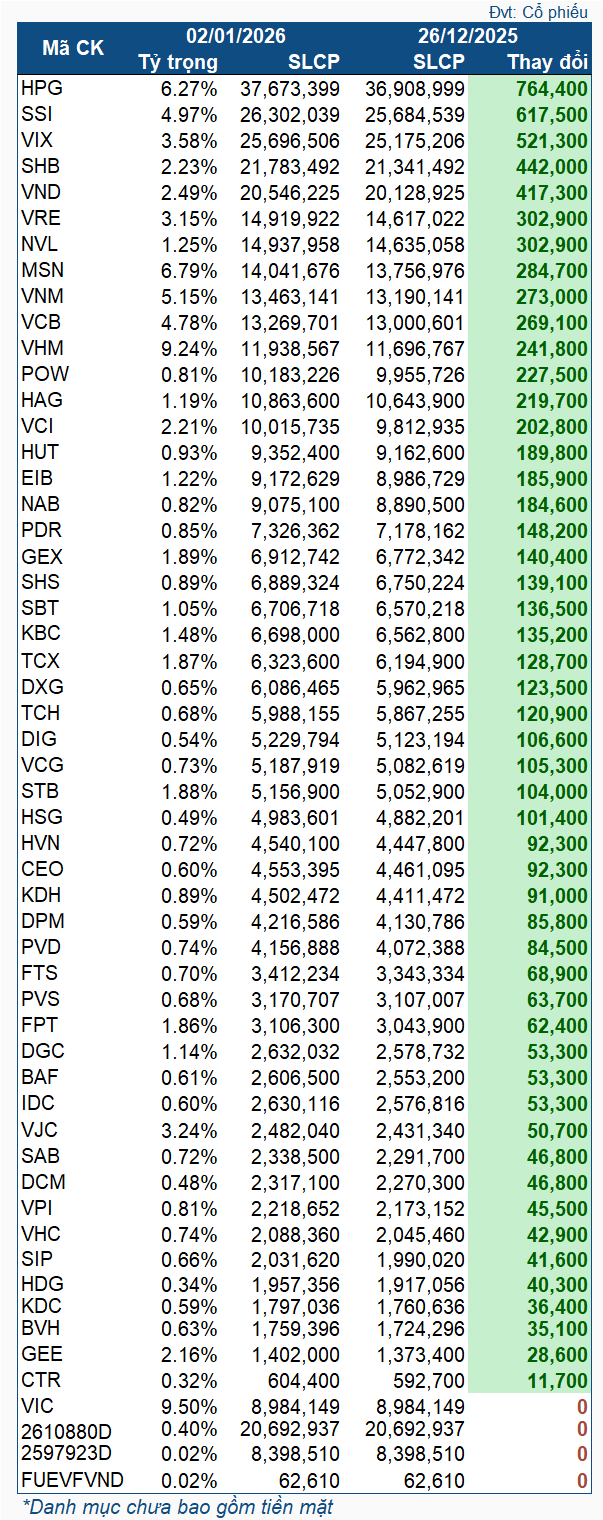The width and height of the screenshot is (603, 1520).
Task: Select the VNM ticker cell
Action: point(42,297)
